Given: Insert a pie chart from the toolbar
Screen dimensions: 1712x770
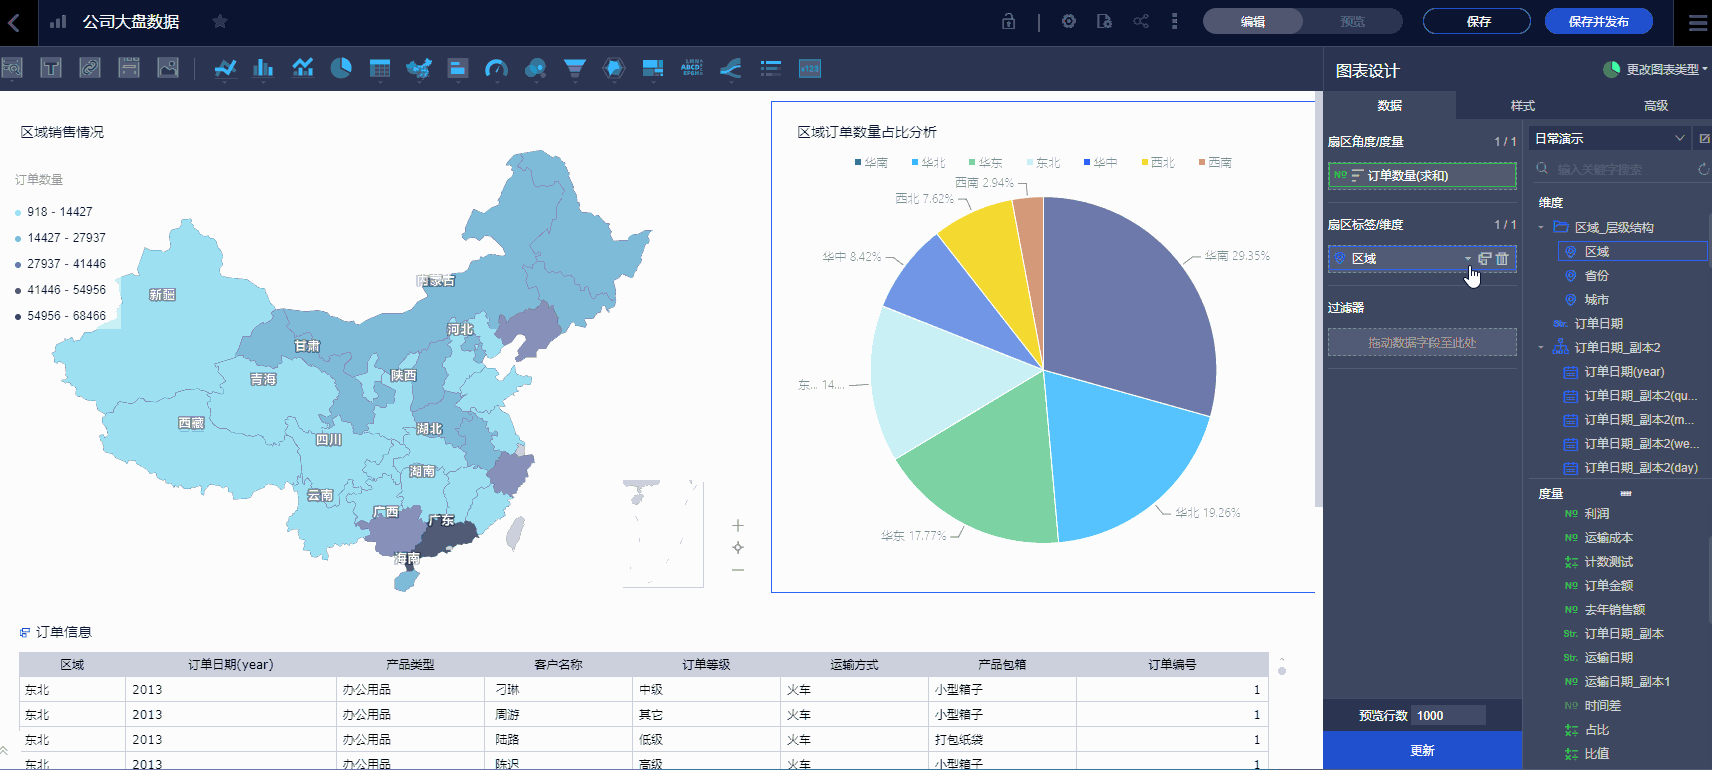Looking at the screenshot, I should (x=341, y=68).
